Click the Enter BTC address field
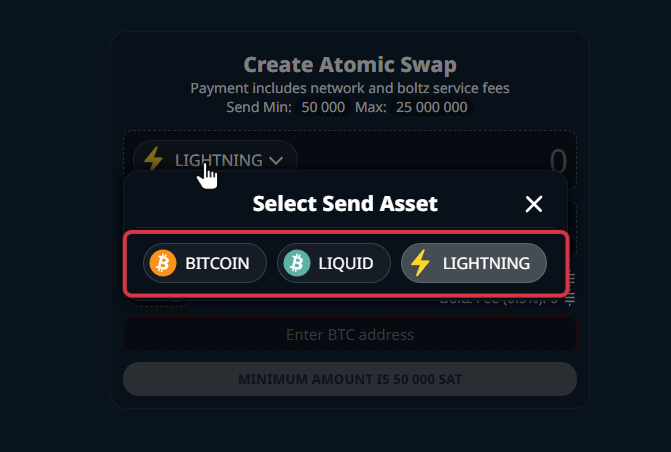The height and width of the screenshot is (452, 671). [349, 334]
